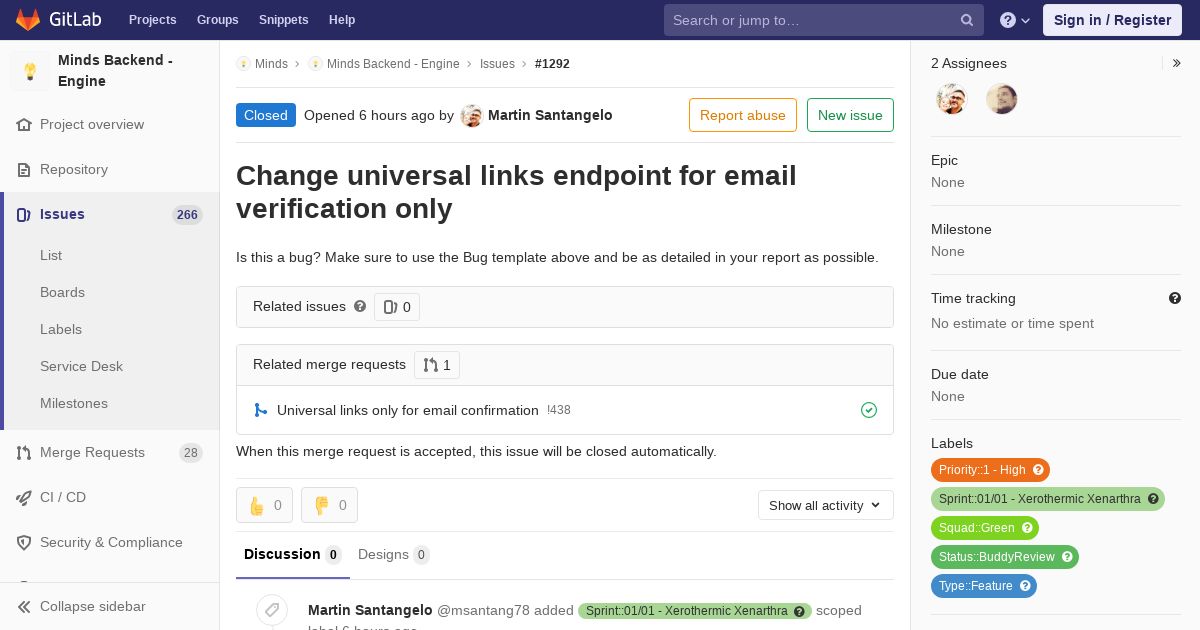This screenshot has height=630, width=1200.
Task: Click the Related issues count badge
Action: [397, 307]
